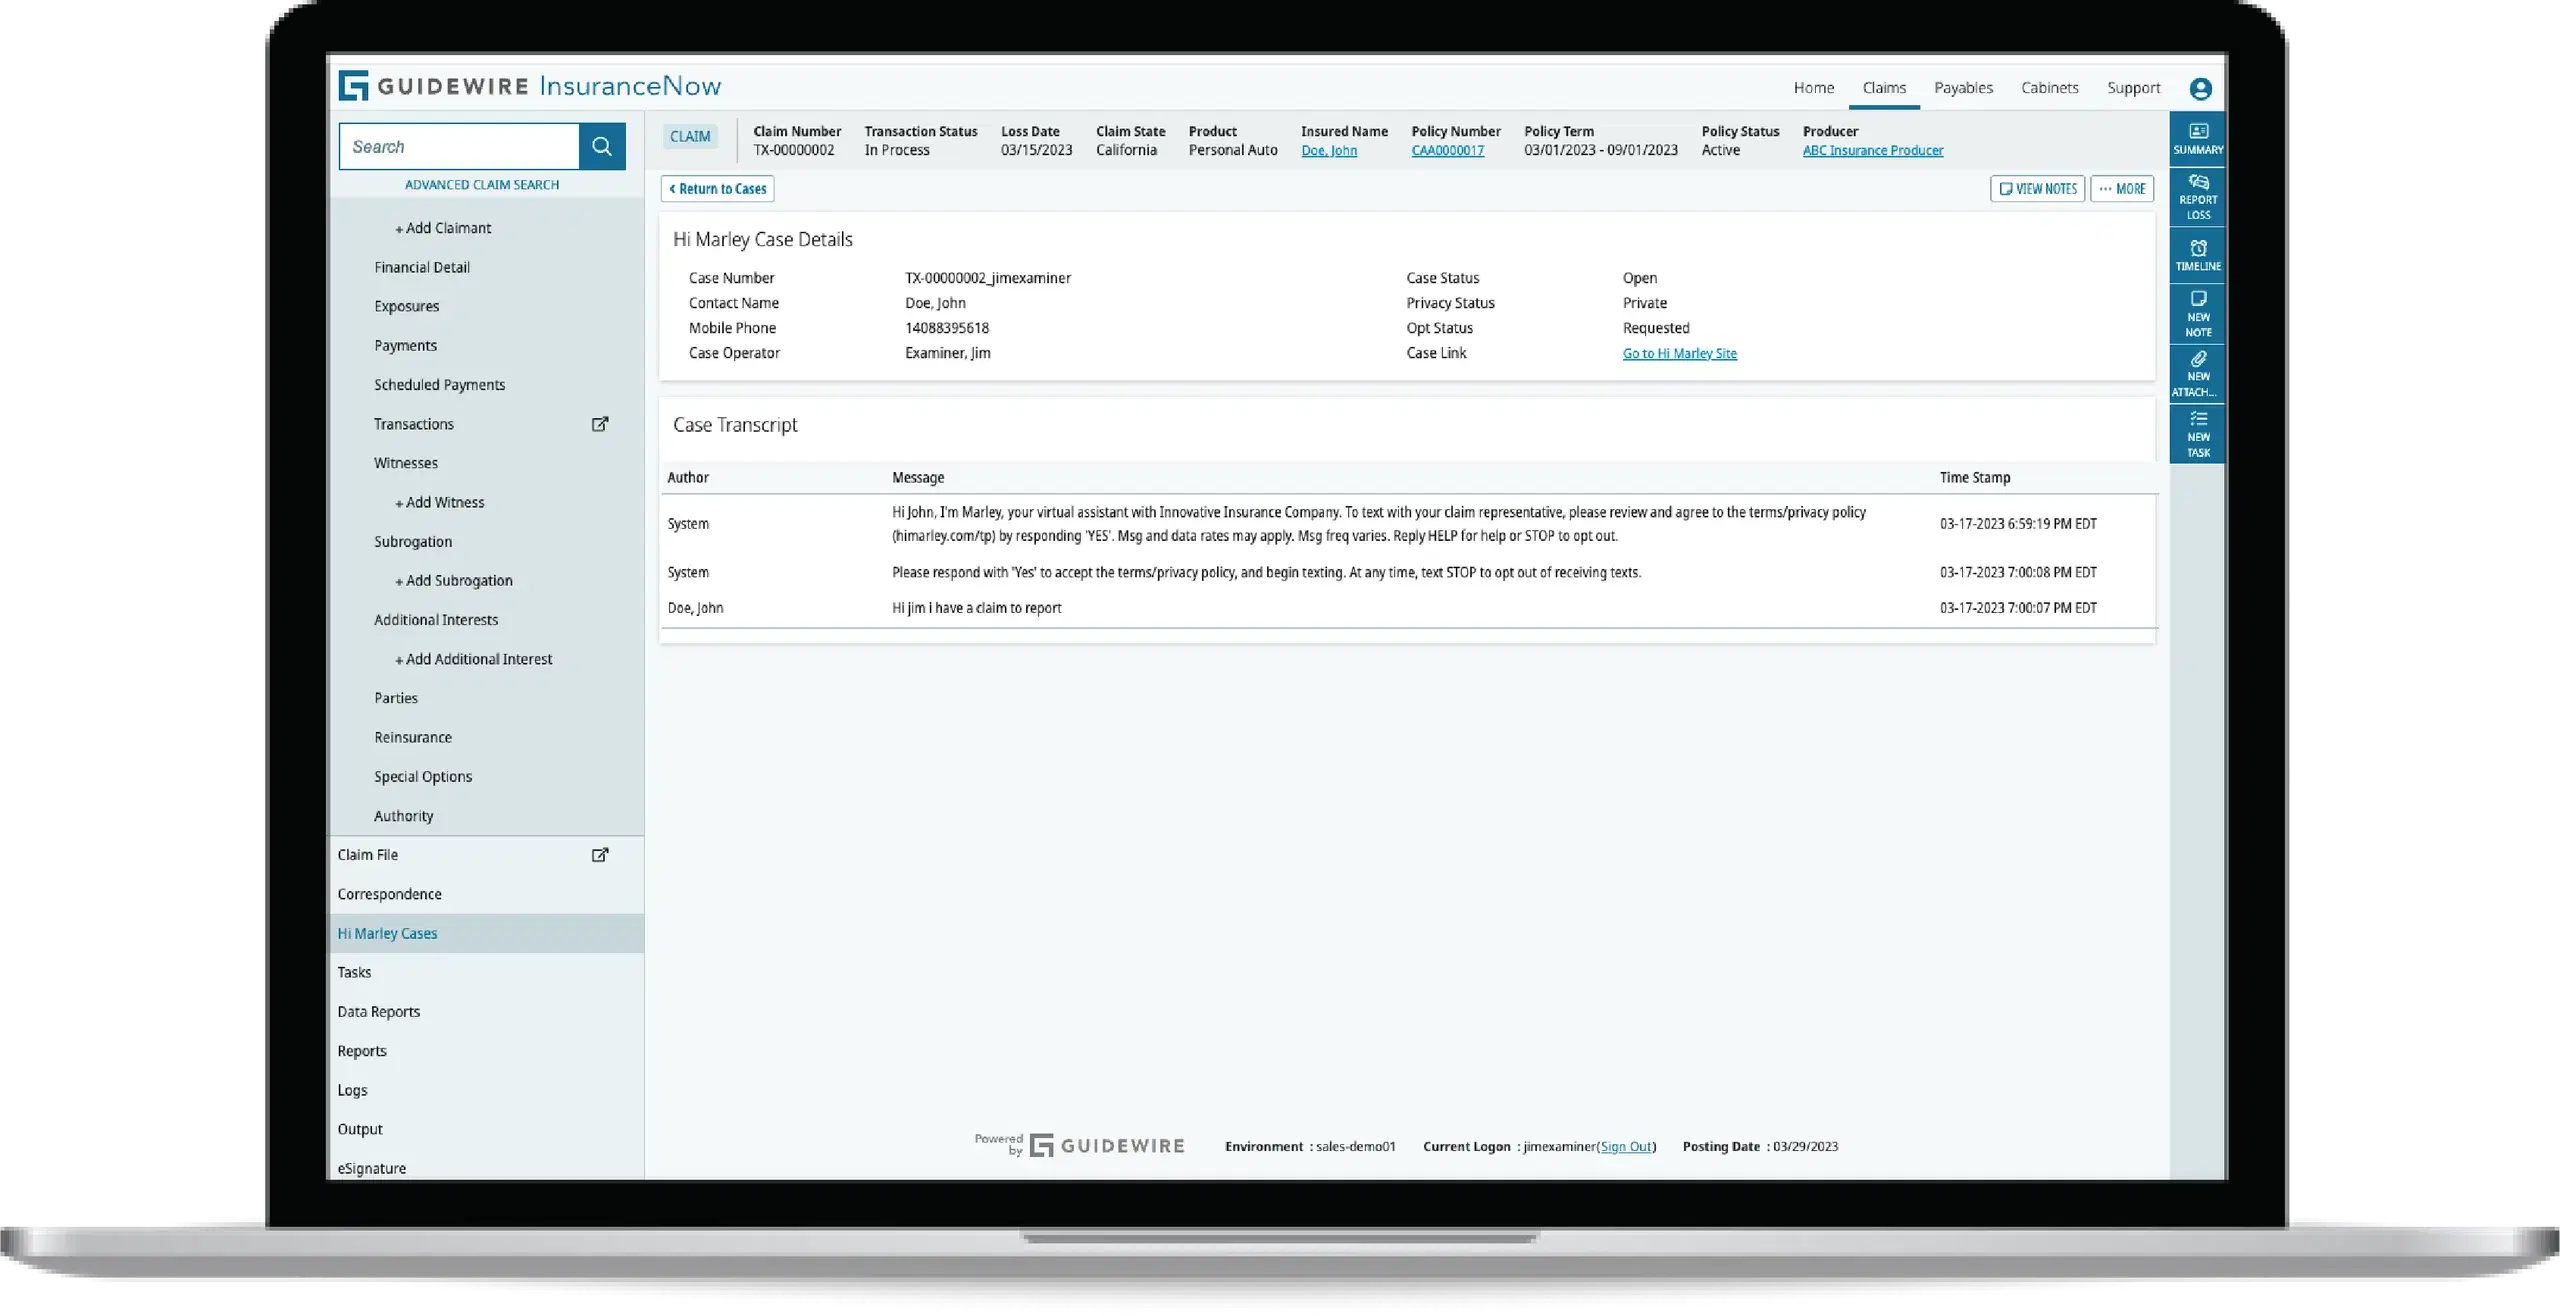
Task: Open eSignature menu item
Action: pos(371,1168)
